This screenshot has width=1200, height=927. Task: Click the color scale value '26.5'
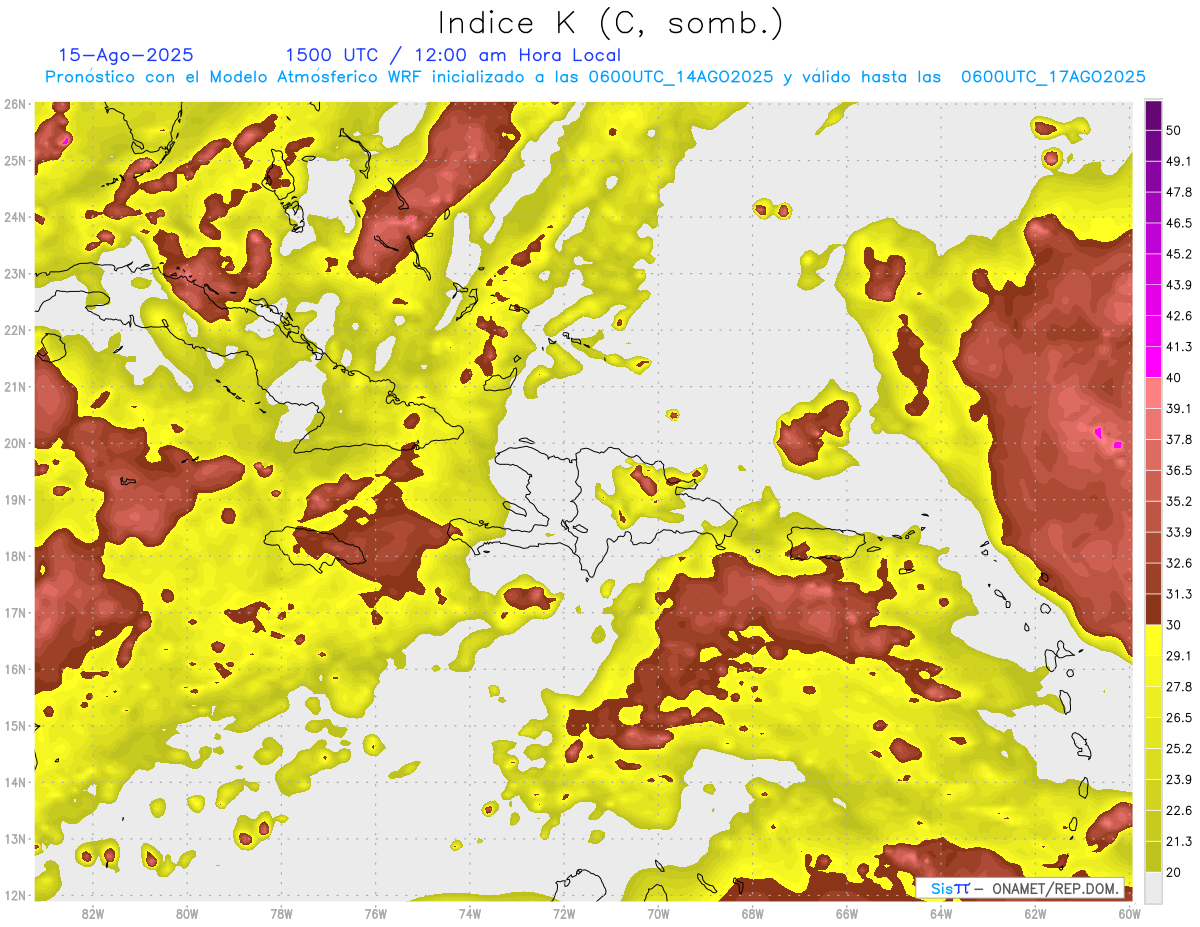point(1178,717)
